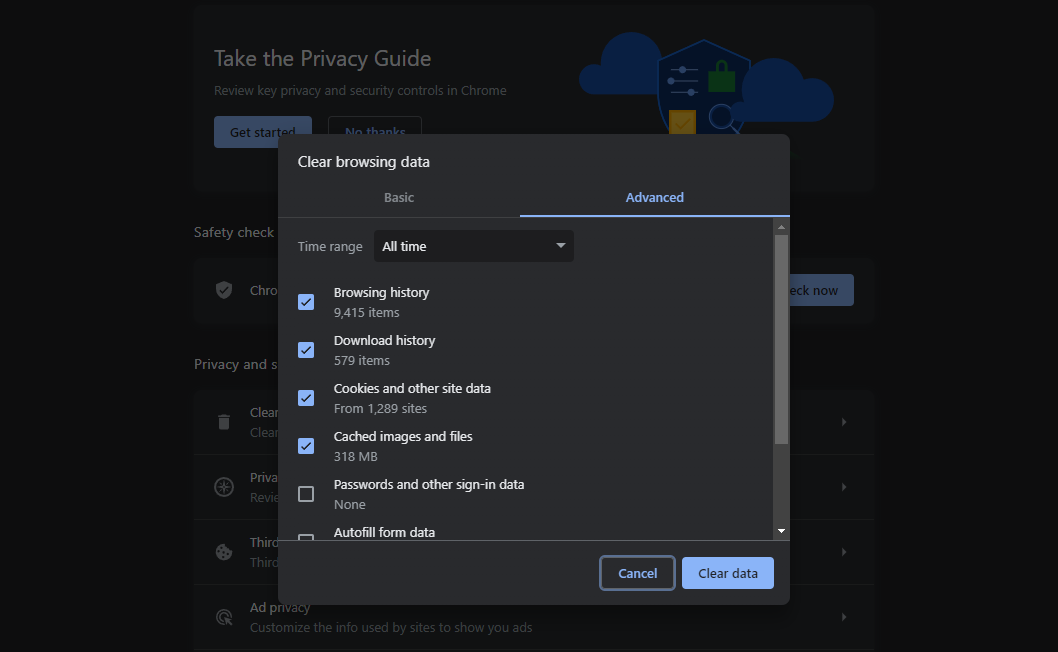Uncheck the Browsing history checkbox
Image resolution: width=1058 pixels, height=652 pixels.
pyautogui.click(x=306, y=302)
